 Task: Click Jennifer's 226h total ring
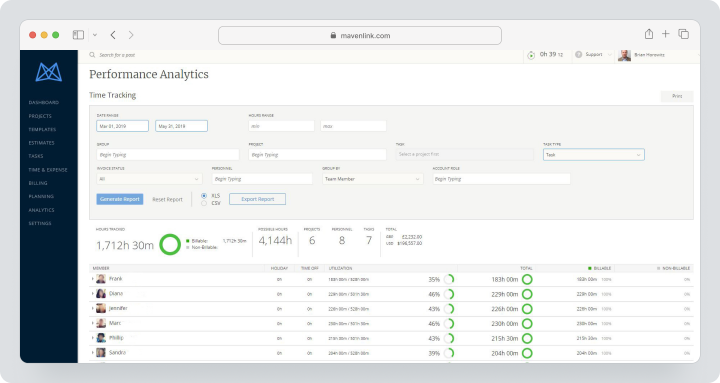(527, 309)
